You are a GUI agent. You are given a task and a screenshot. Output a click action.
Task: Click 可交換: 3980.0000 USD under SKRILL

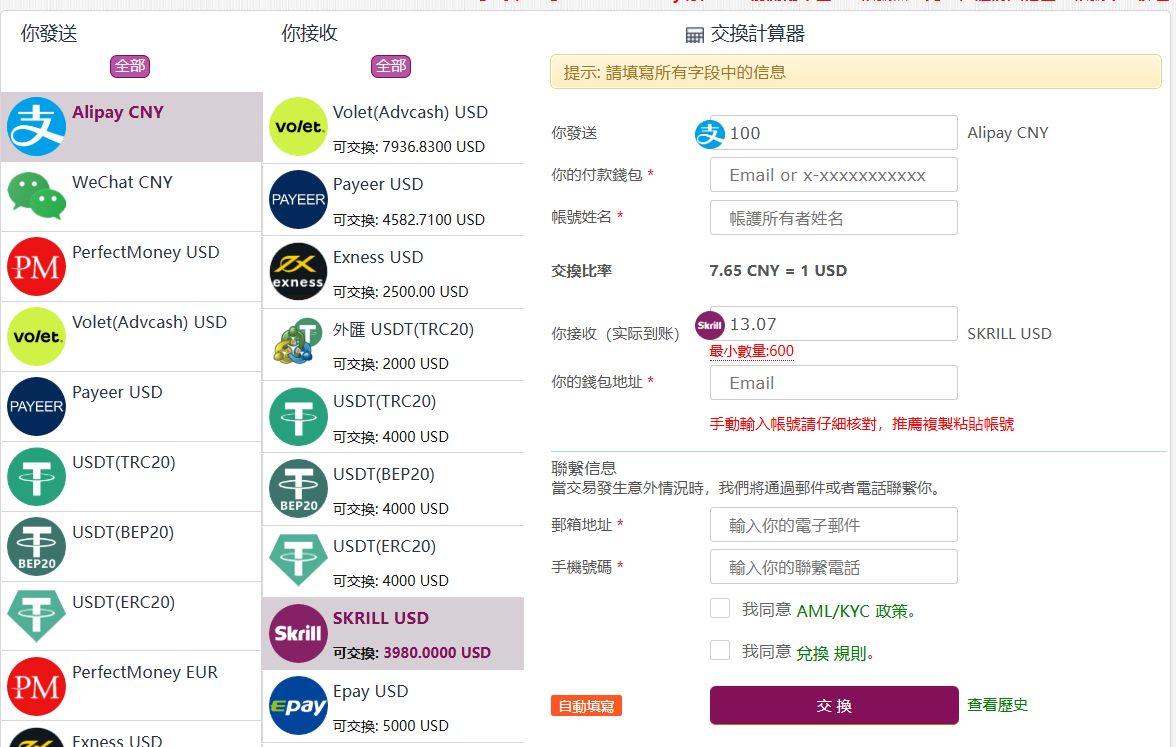tap(412, 653)
